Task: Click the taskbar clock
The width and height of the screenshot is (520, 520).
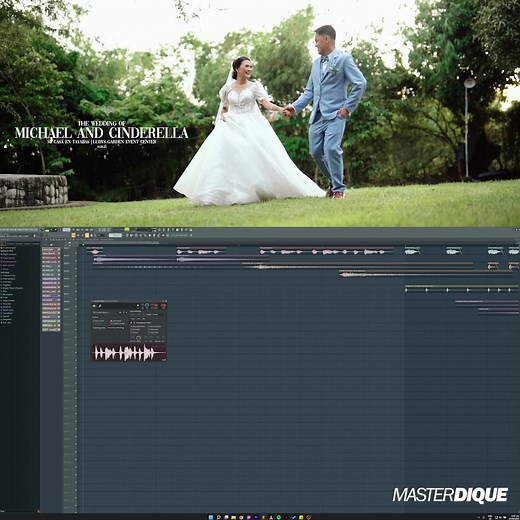Action: pyautogui.click(x=514, y=517)
